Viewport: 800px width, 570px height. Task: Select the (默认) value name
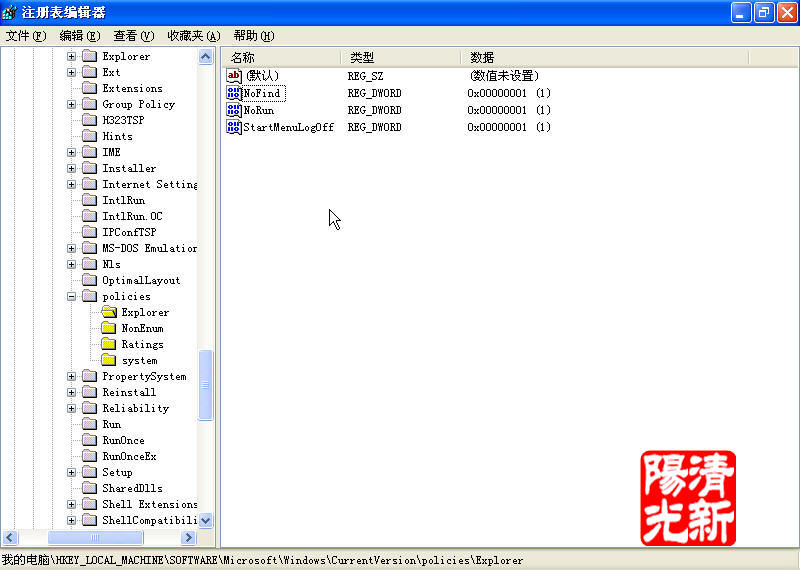pos(262,76)
